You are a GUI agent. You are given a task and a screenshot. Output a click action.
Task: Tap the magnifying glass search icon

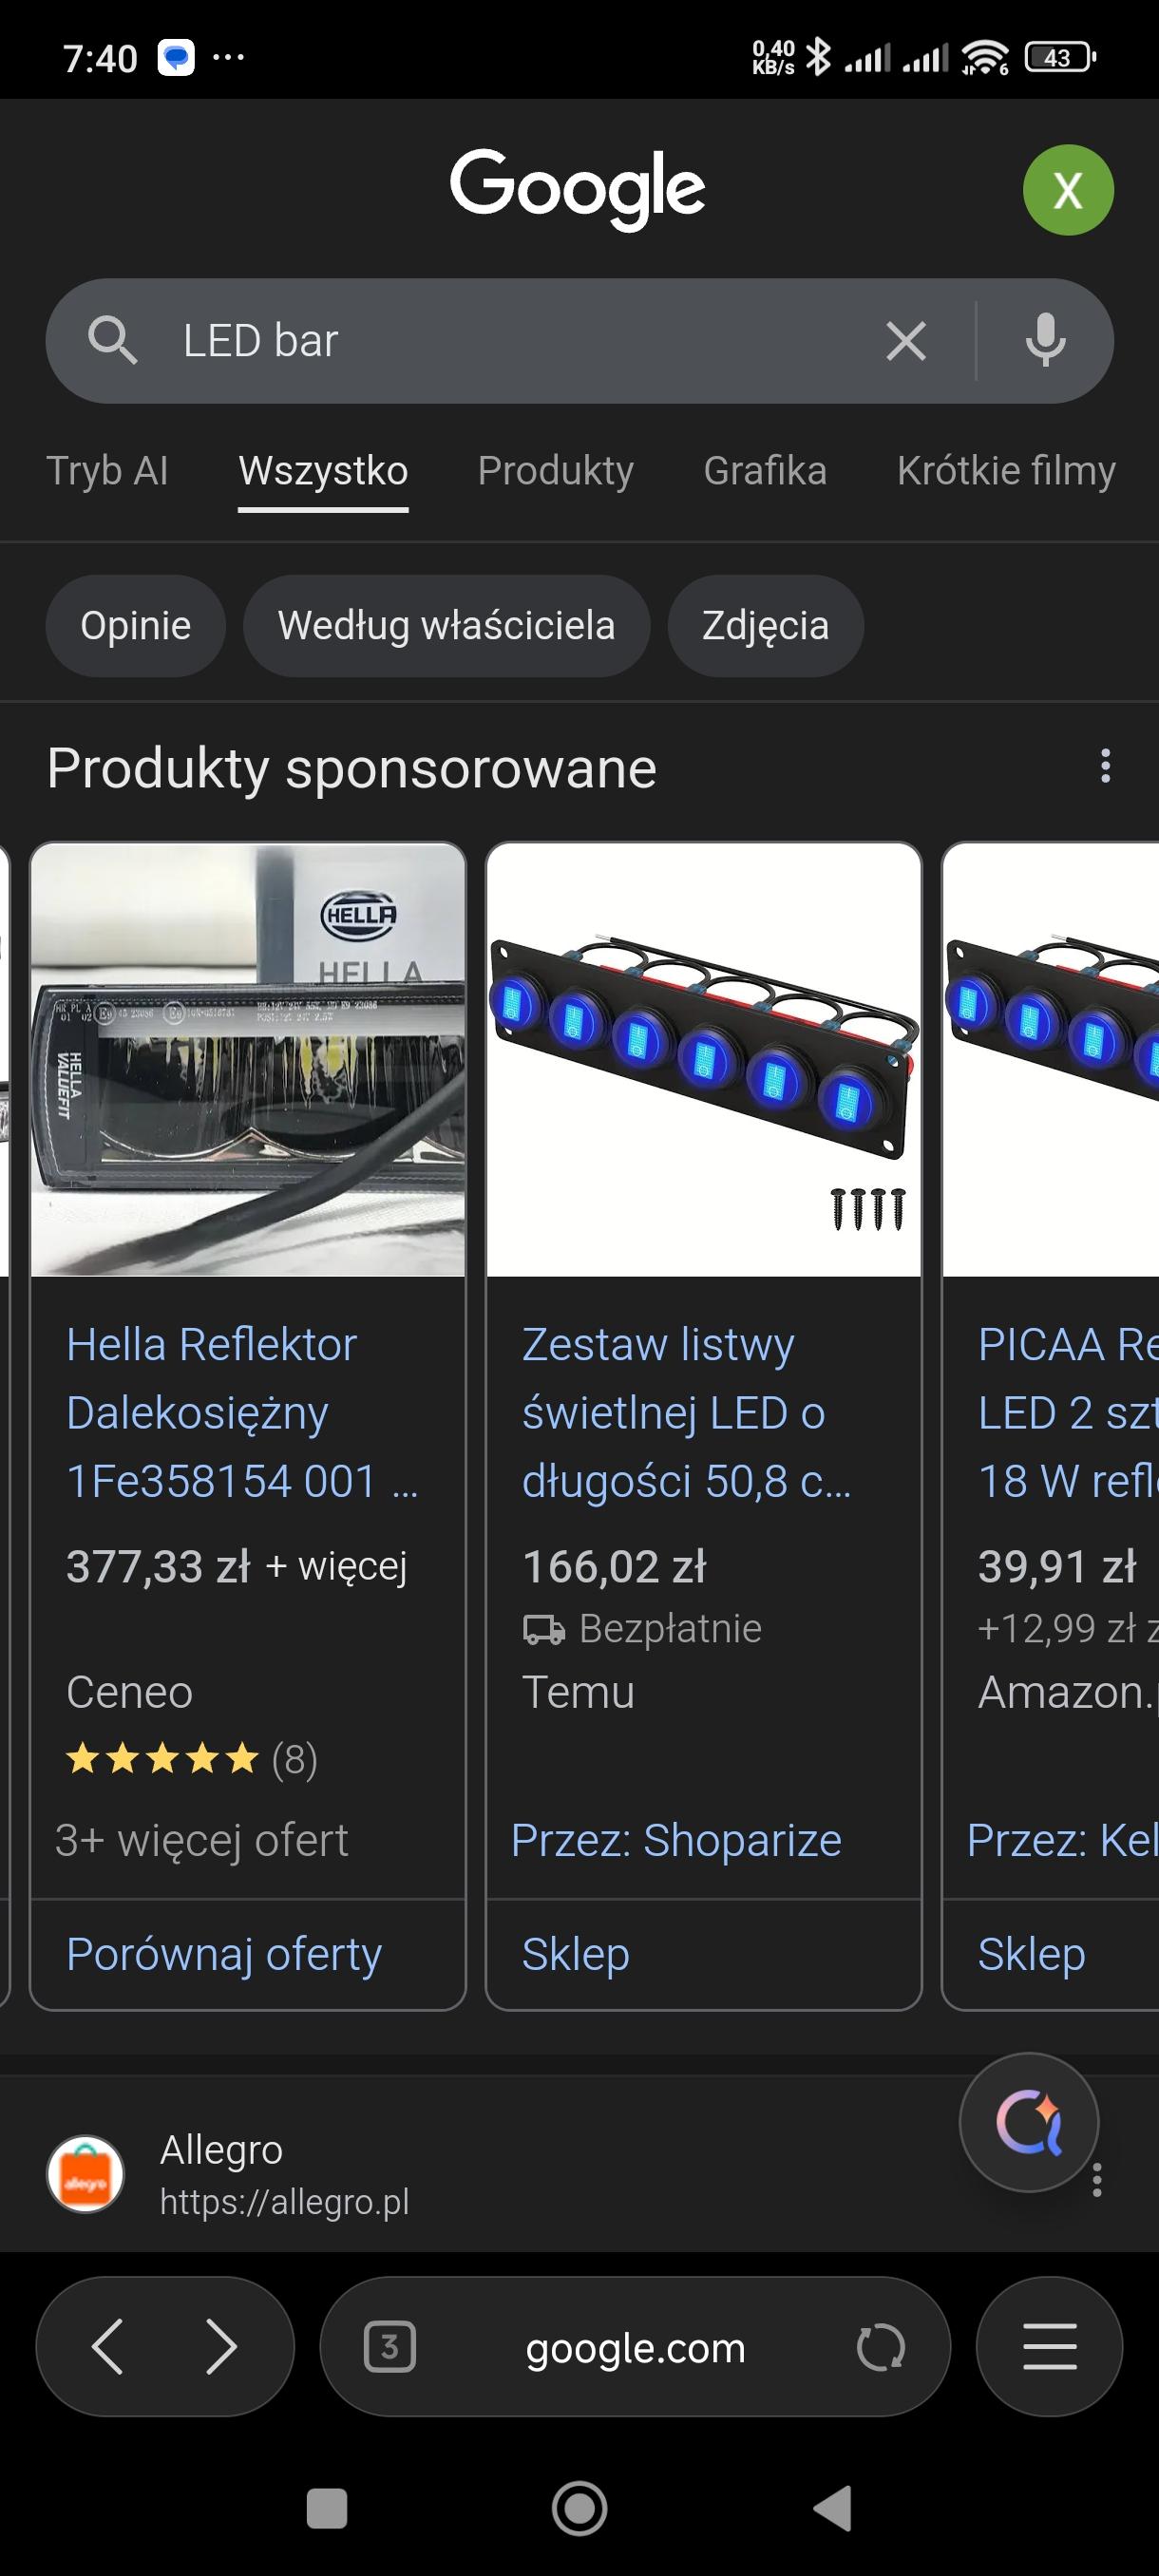click(x=111, y=341)
